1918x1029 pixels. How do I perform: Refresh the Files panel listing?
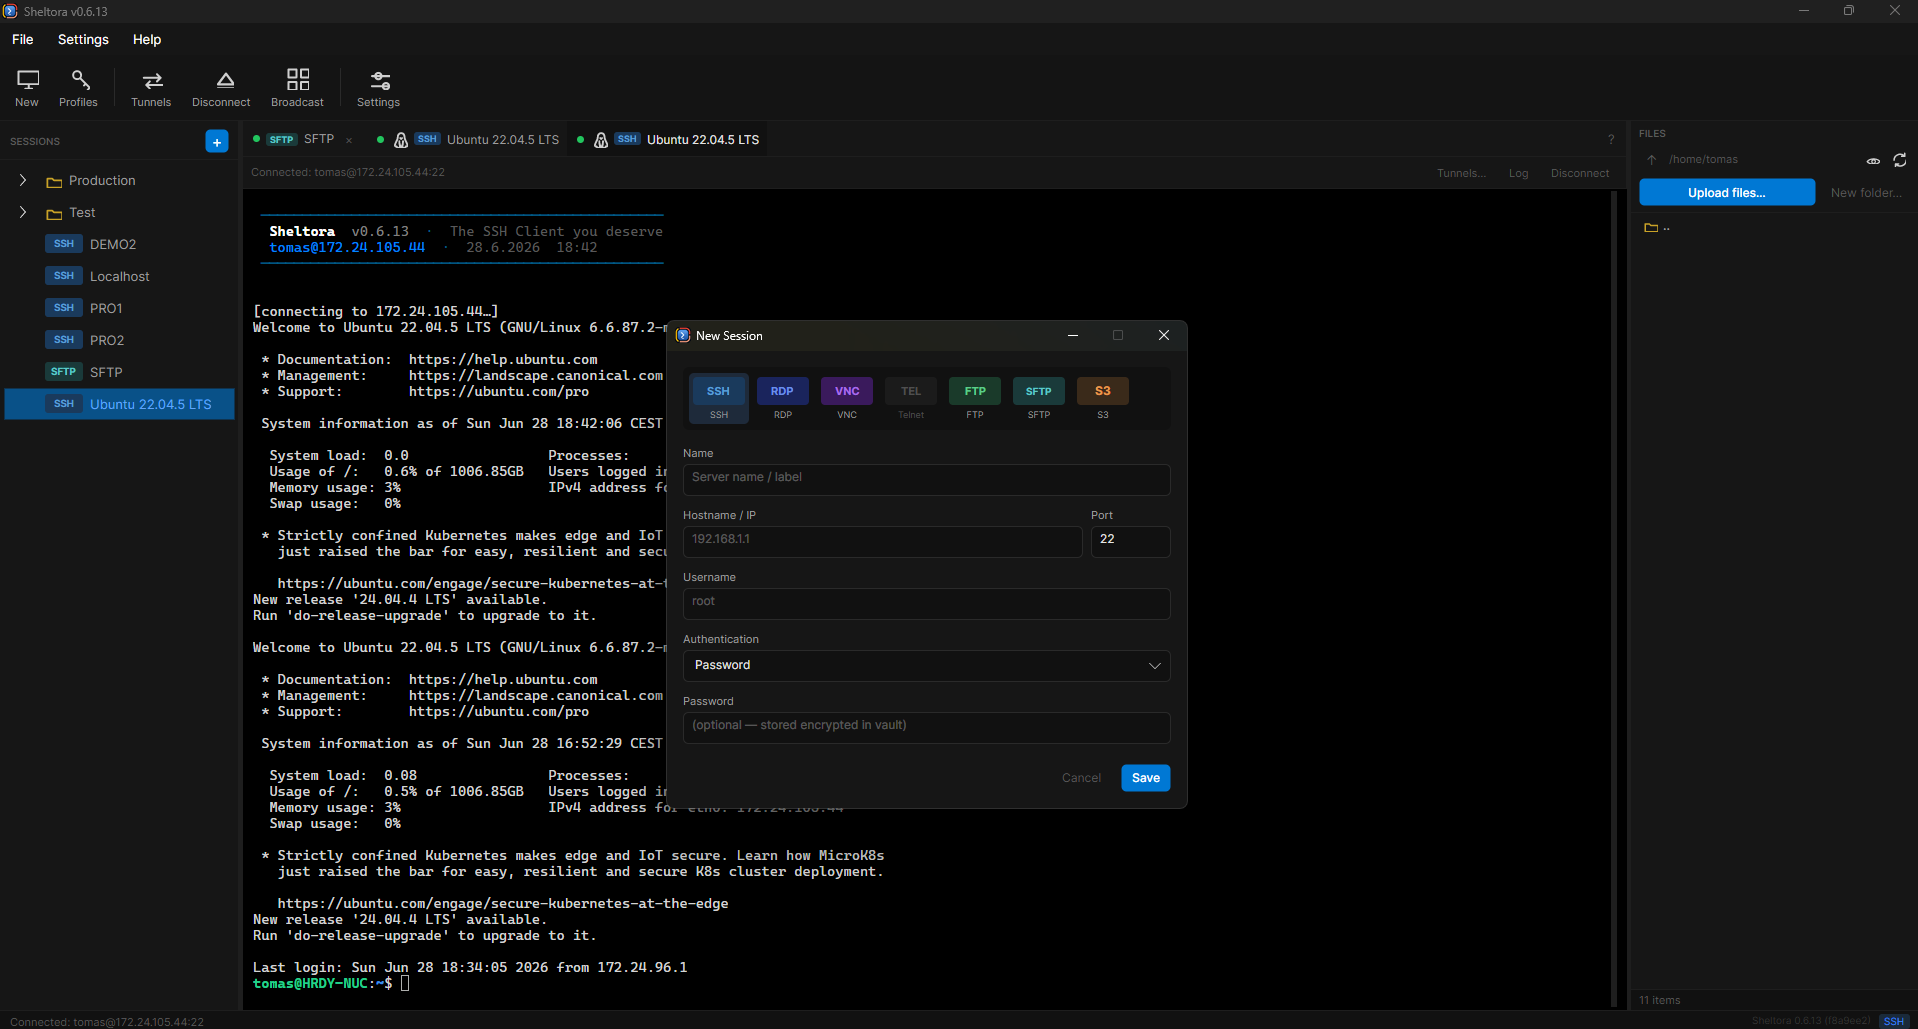[1900, 160]
